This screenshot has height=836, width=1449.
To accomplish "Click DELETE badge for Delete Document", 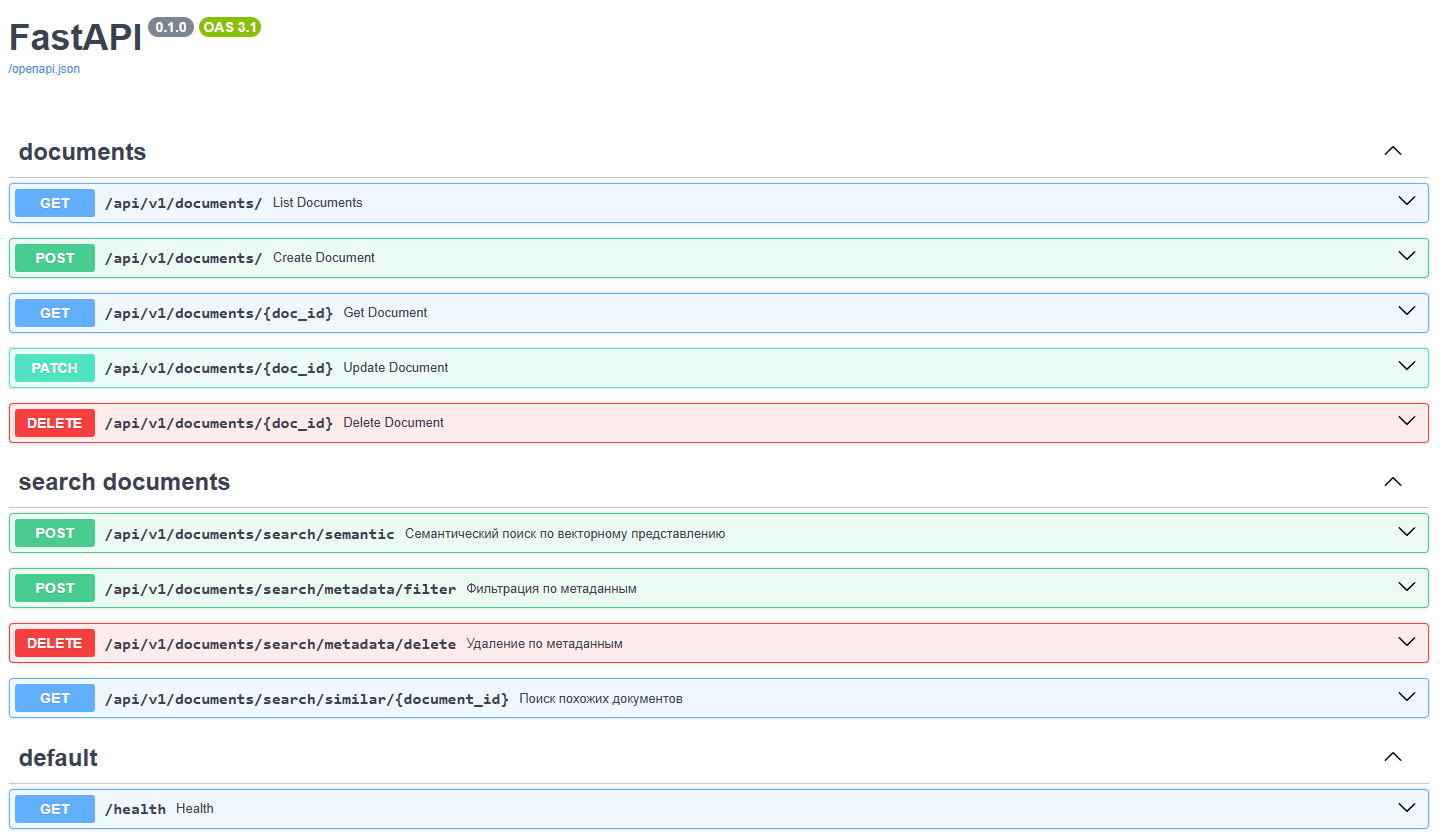I will 55,423.
